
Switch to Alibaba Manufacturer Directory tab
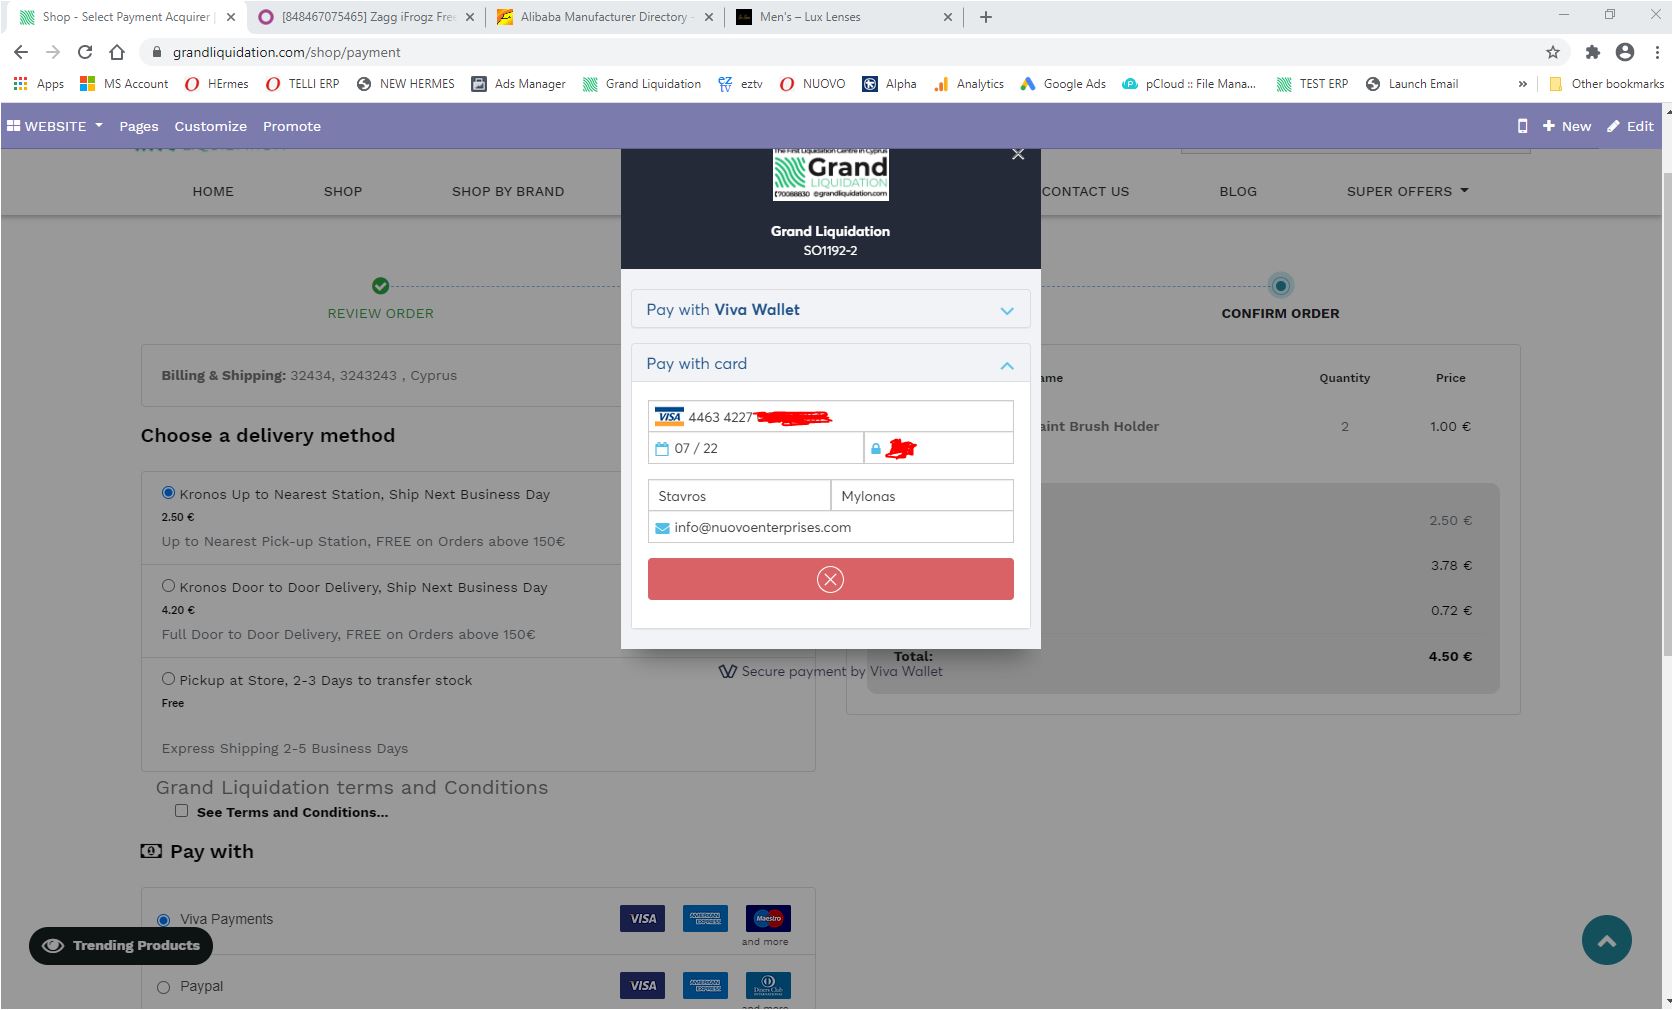coord(606,17)
